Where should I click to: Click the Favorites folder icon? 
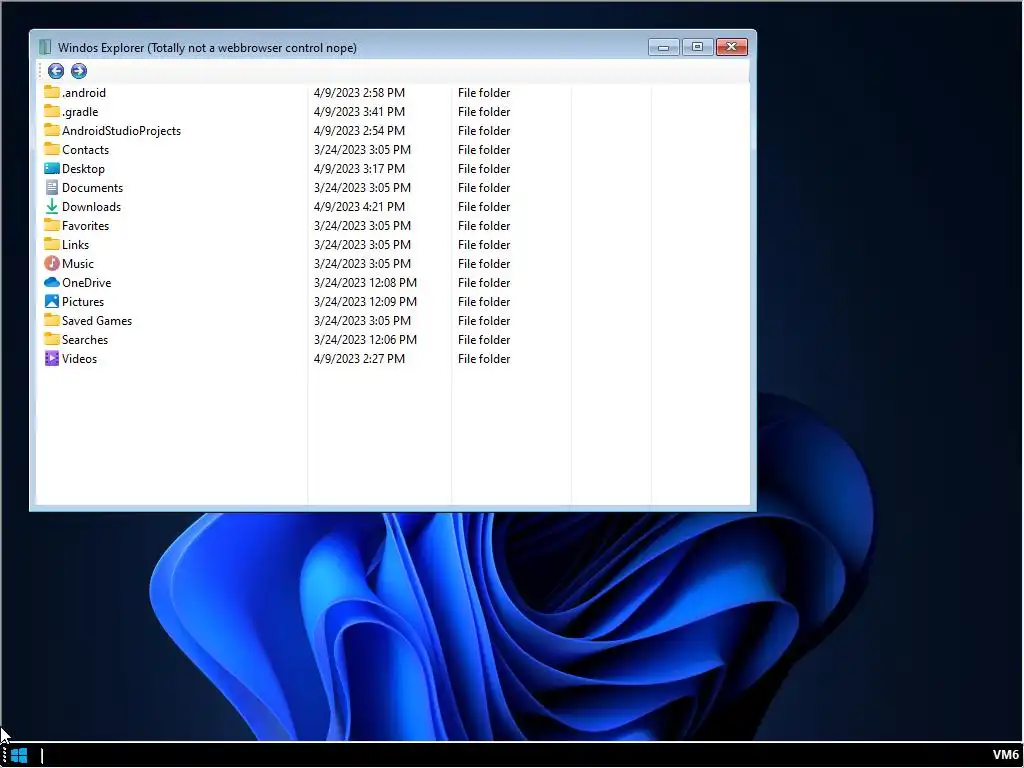pos(52,225)
